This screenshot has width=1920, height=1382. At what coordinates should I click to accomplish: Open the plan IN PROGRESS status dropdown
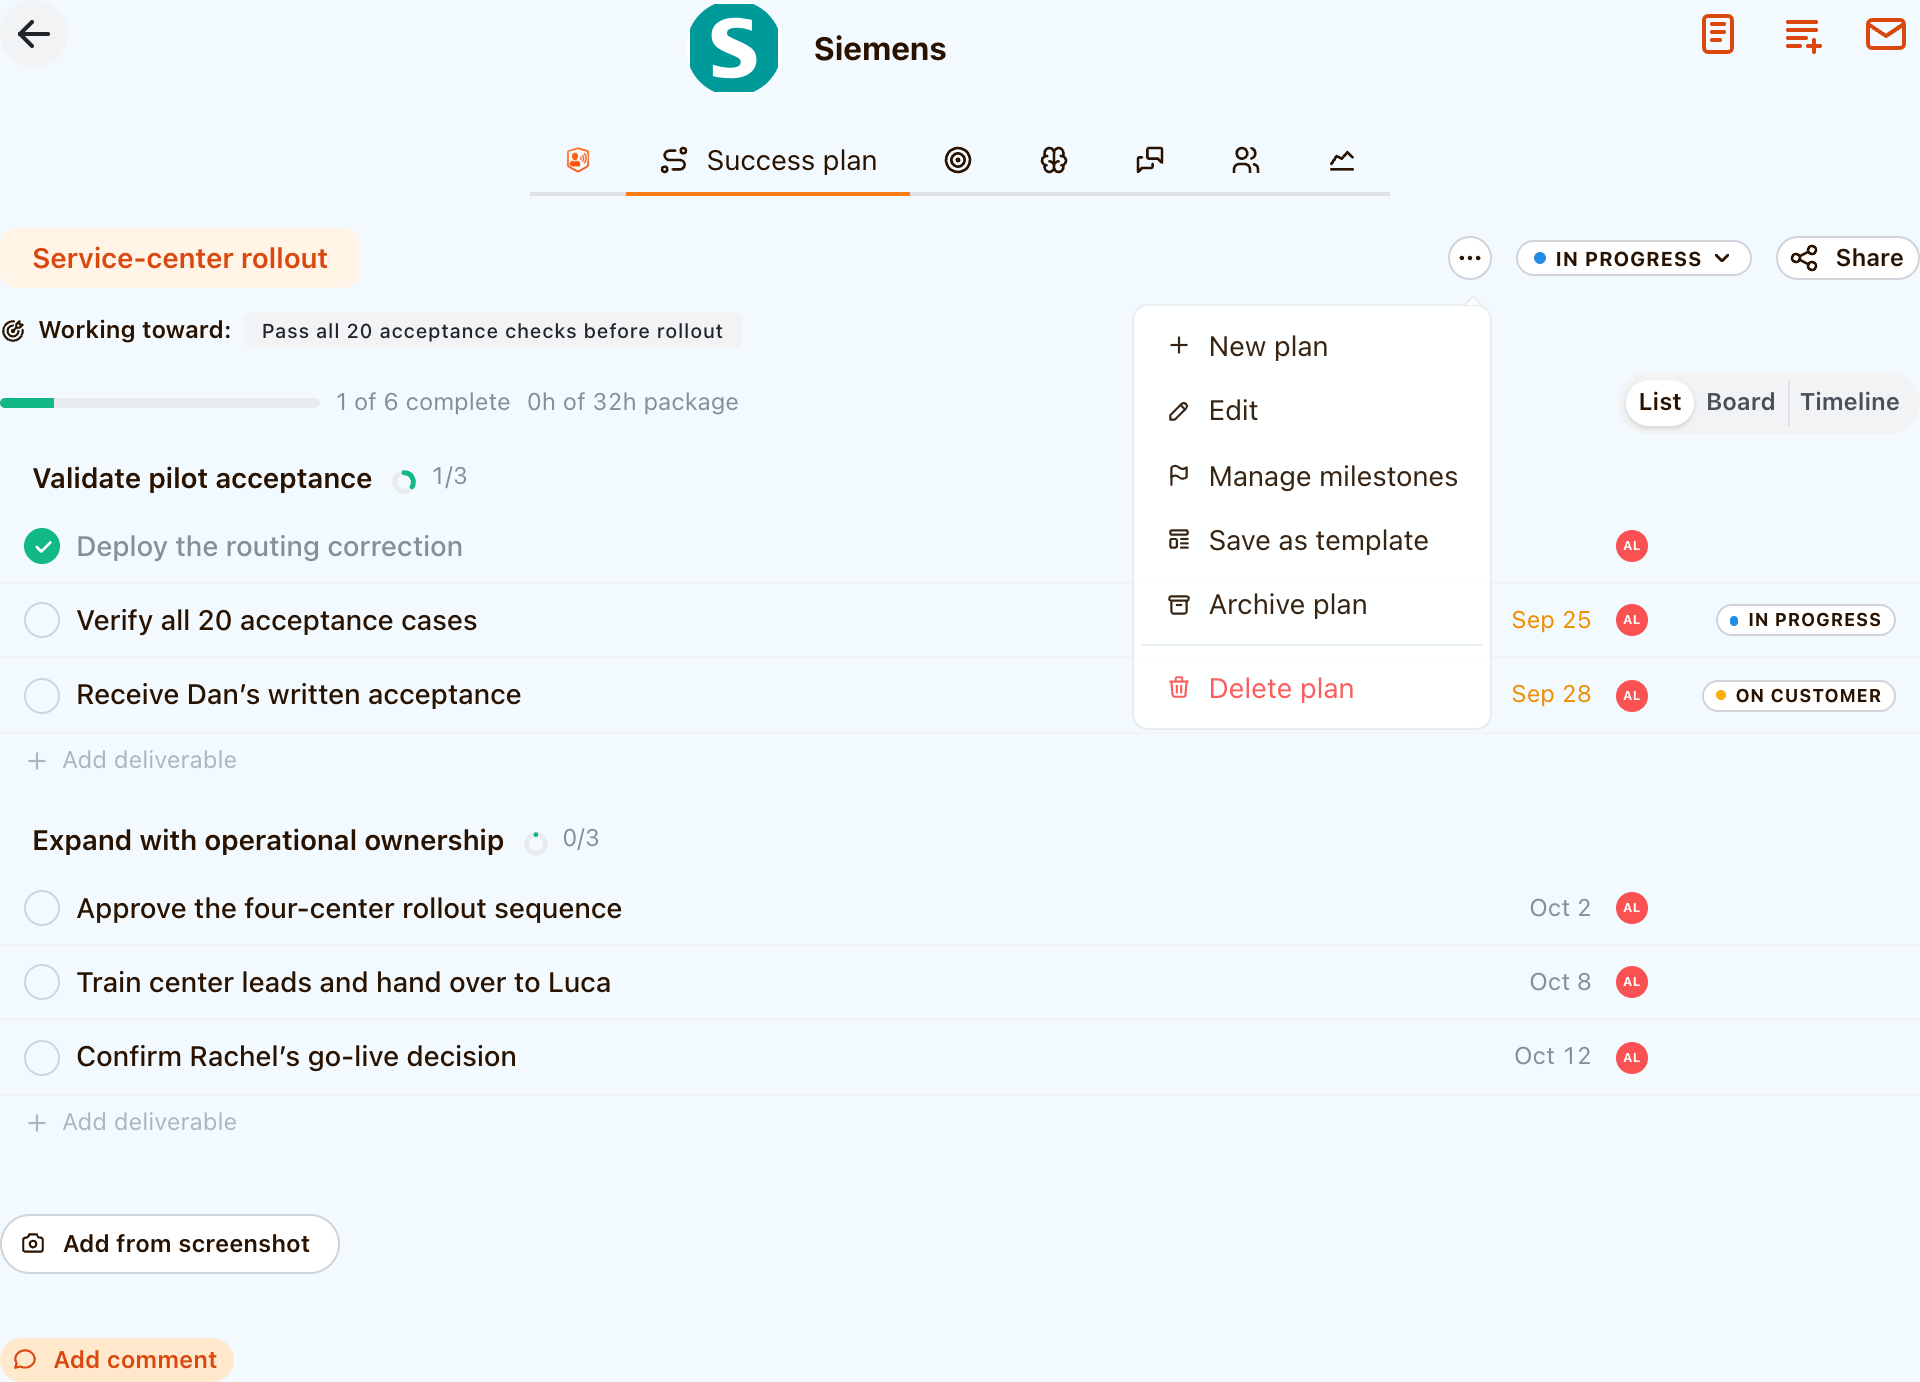tap(1633, 258)
